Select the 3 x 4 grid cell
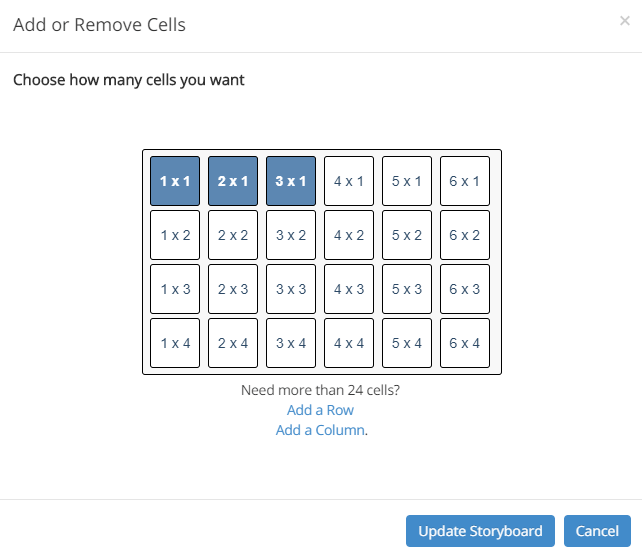642x559 pixels. 291,344
